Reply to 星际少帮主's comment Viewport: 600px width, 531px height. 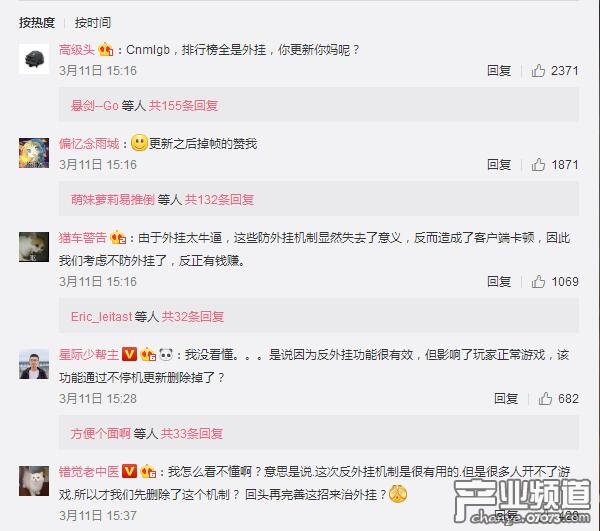(x=506, y=399)
